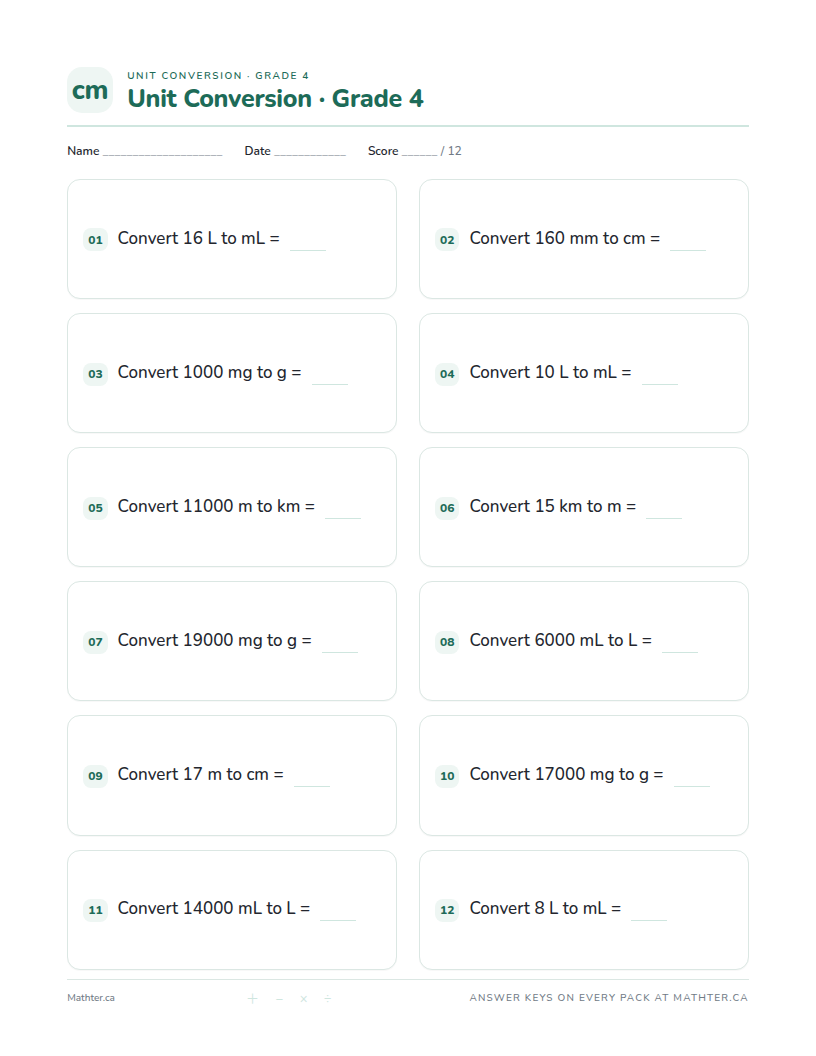Click text 'Convert 11000 m to km ='
The image size is (816, 1056).
point(216,506)
